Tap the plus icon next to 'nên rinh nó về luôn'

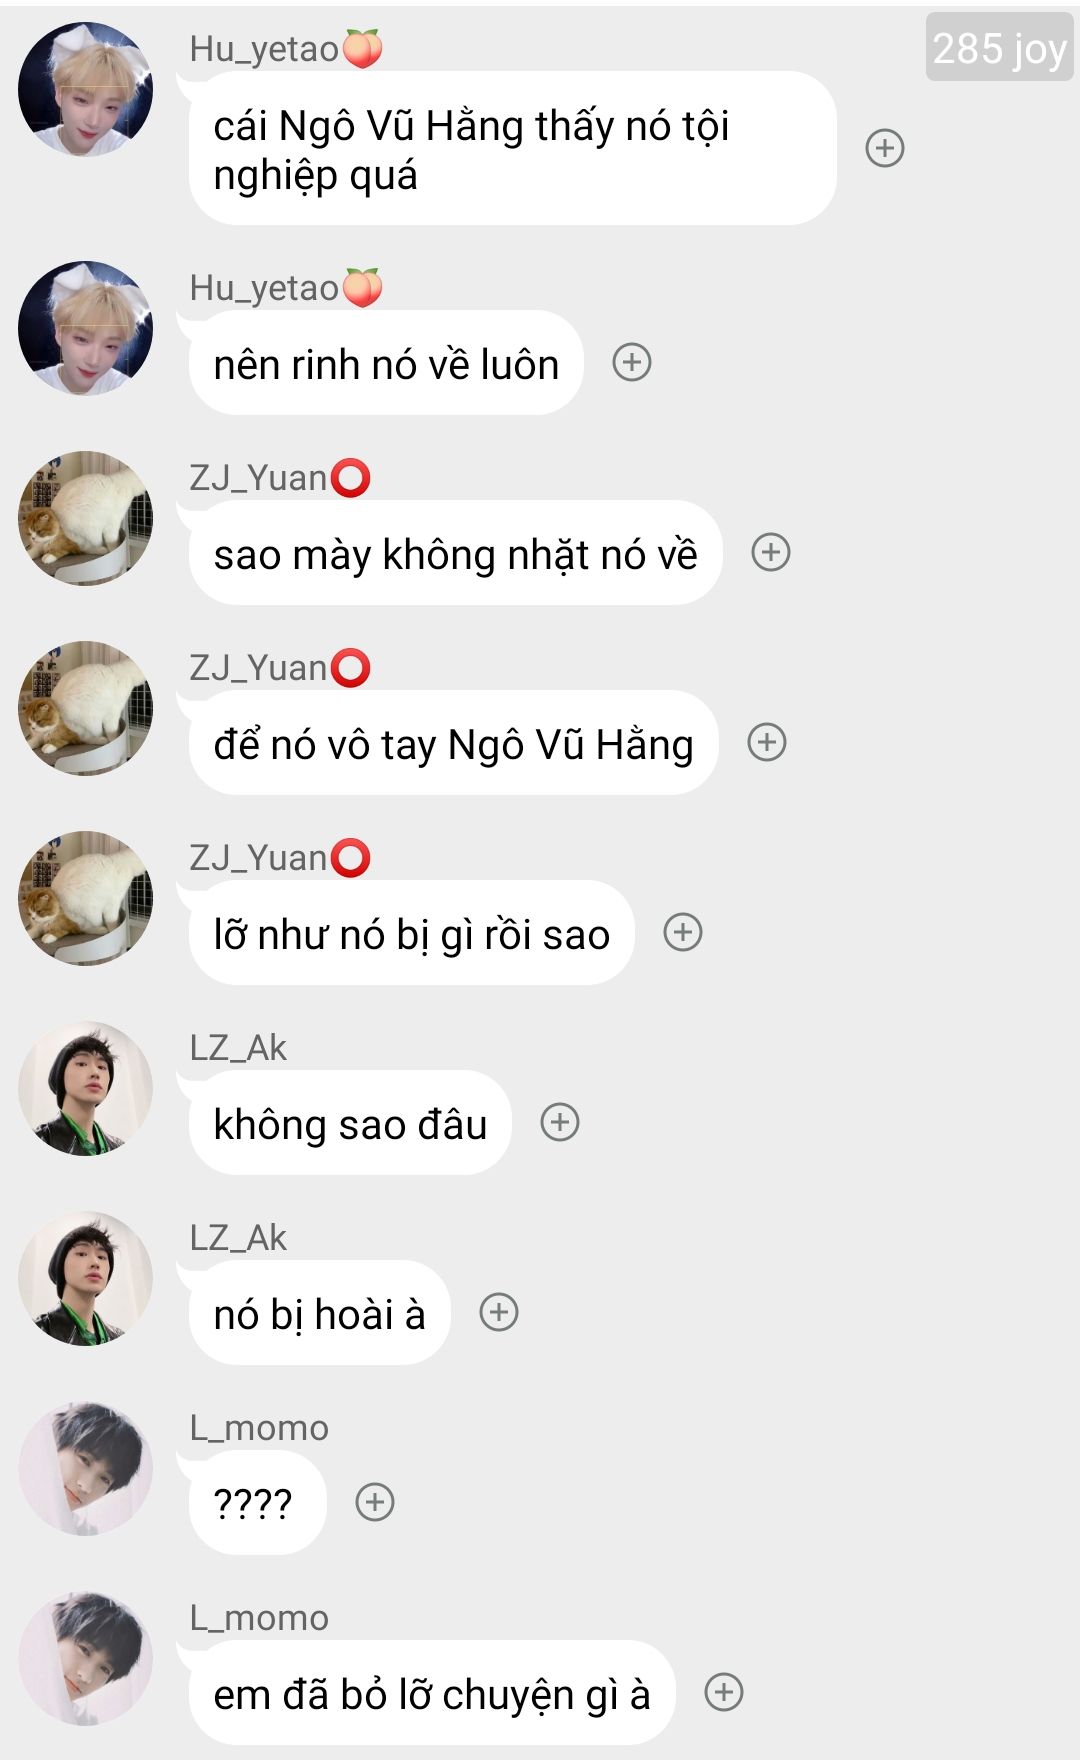[x=632, y=362]
